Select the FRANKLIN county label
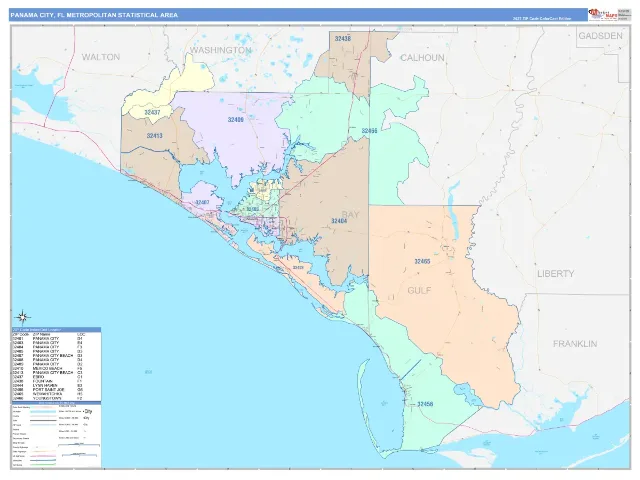The image size is (640, 480). coord(575,344)
